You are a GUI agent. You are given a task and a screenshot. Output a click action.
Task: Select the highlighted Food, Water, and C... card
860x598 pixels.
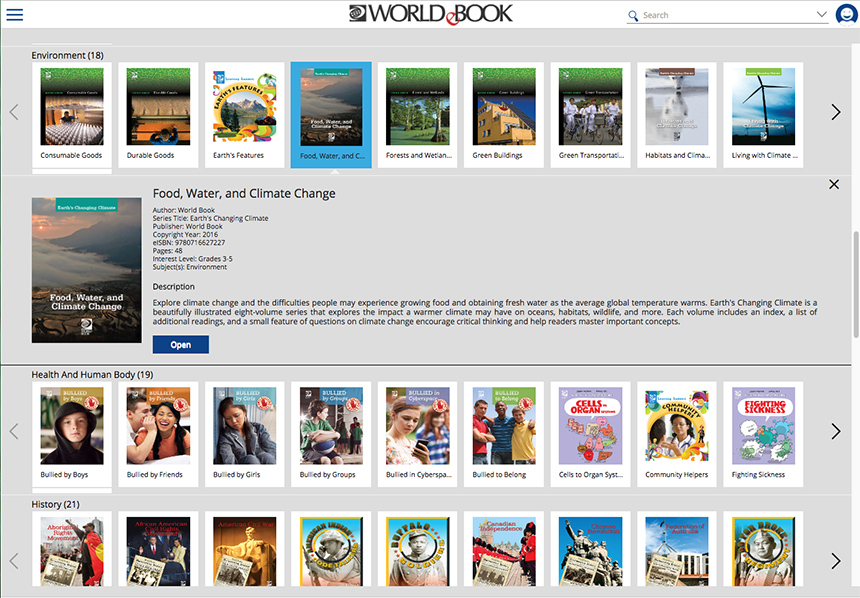tap(331, 115)
